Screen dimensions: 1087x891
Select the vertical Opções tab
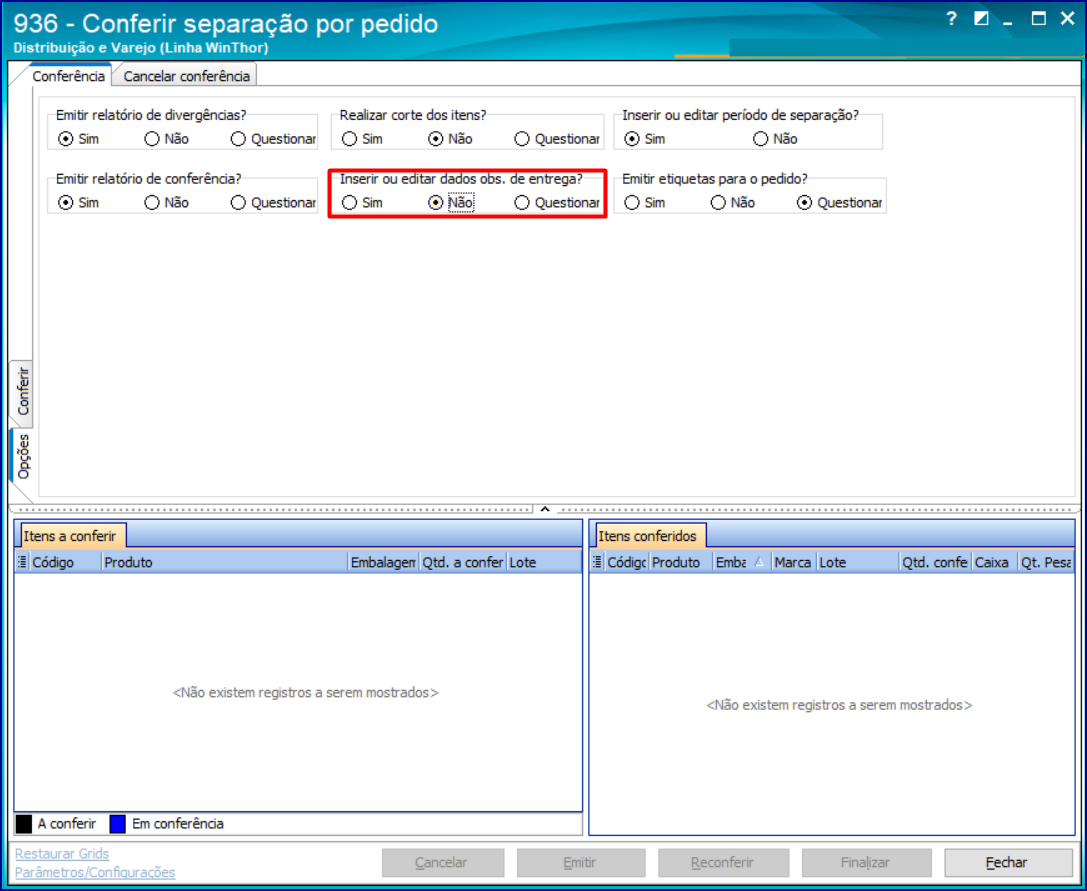click(x=23, y=457)
